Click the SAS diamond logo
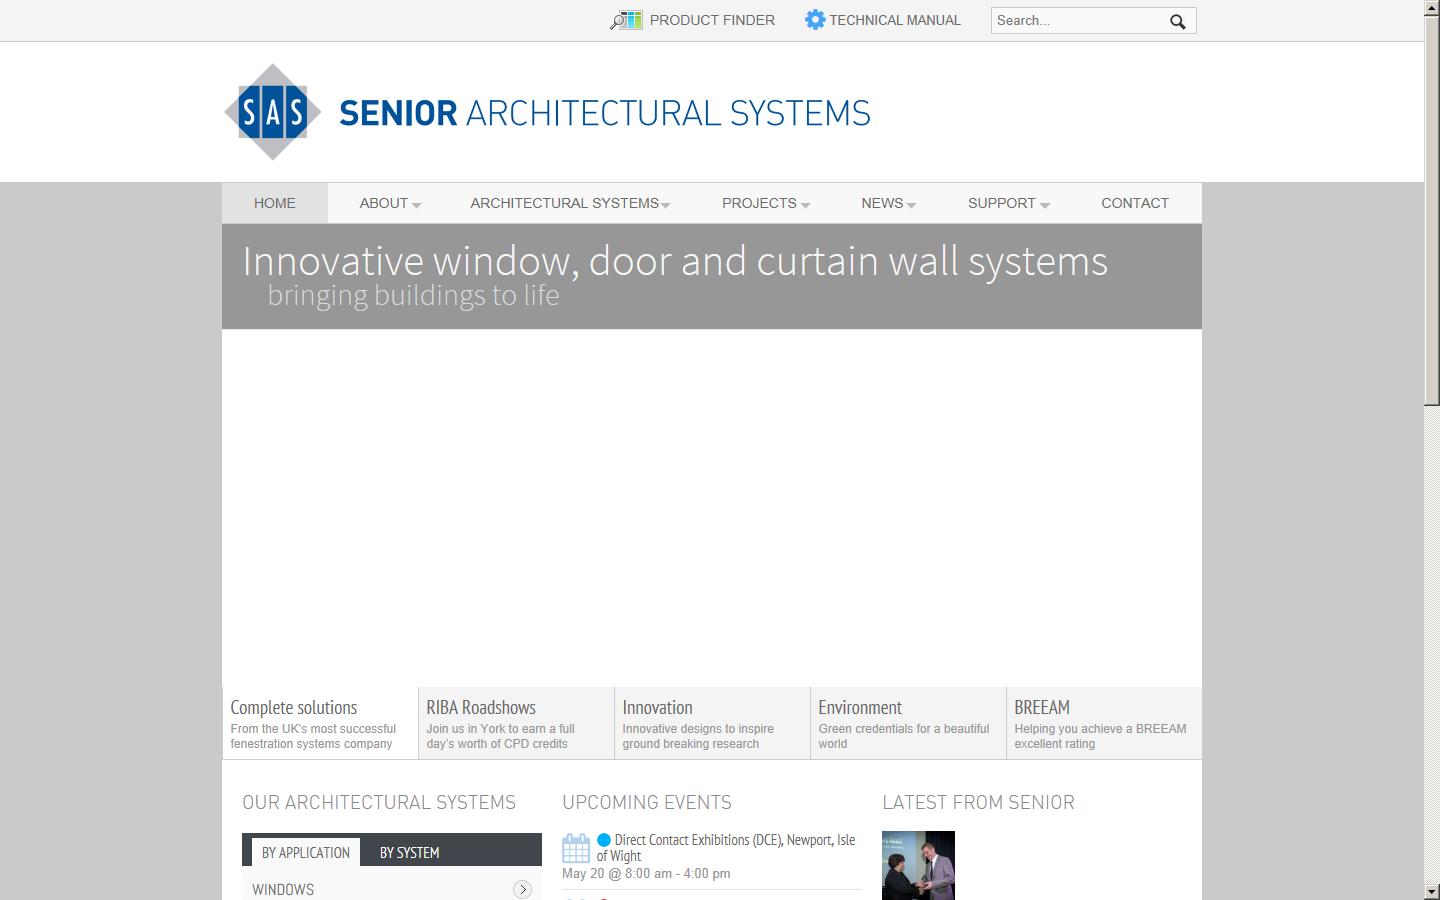Screen dimensions: 1440x900 [272, 111]
